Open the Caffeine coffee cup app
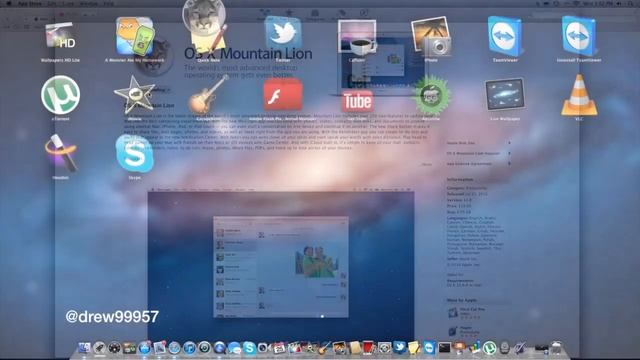The width and height of the screenshot is (640, 360). [x=357, y=37]
